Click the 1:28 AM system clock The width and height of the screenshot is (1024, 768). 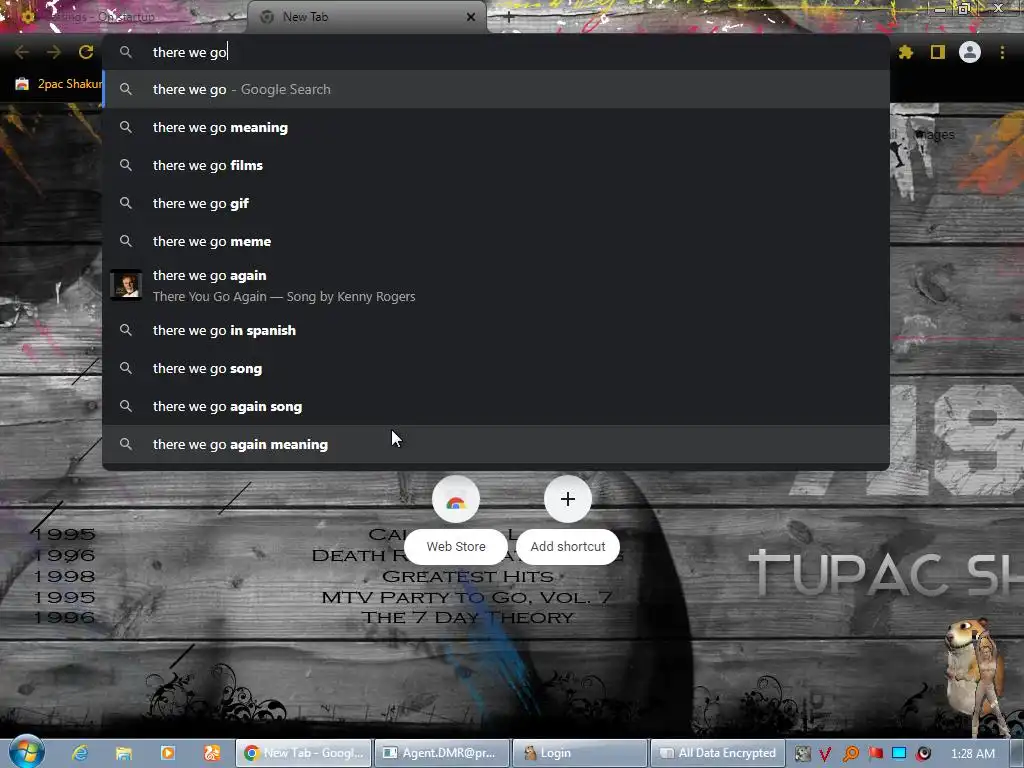(973, 754)
